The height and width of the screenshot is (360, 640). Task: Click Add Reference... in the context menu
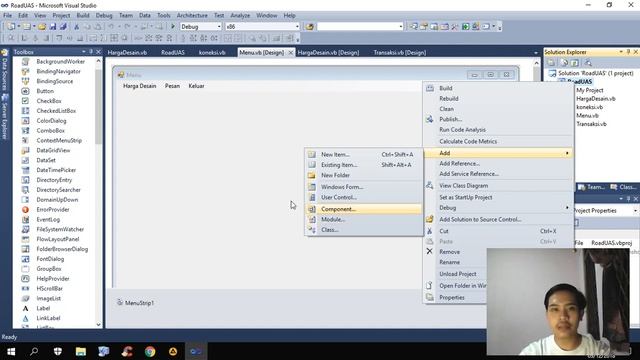pos(498,163)
